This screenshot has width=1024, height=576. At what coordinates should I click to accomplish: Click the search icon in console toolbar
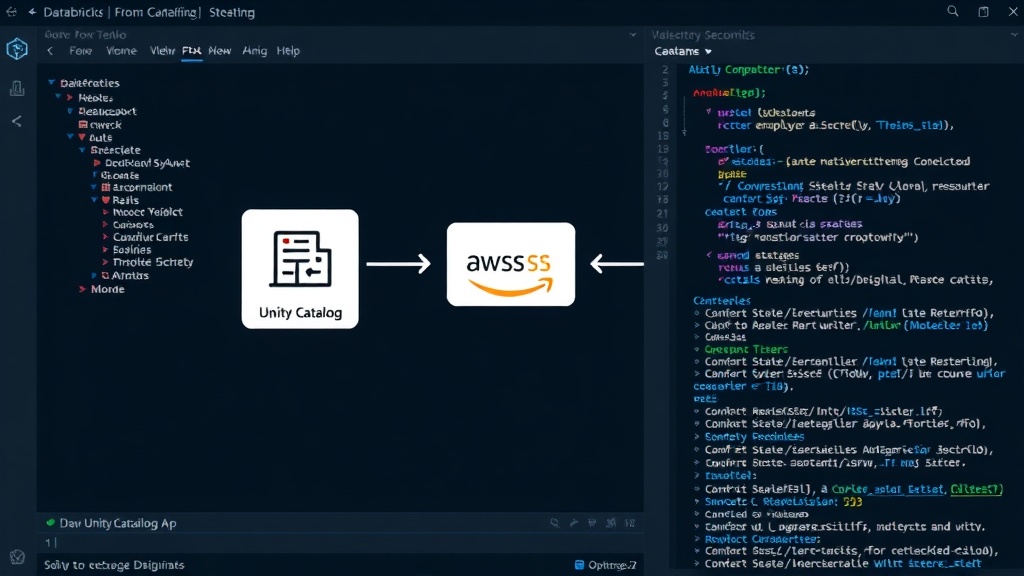point(554,522)
